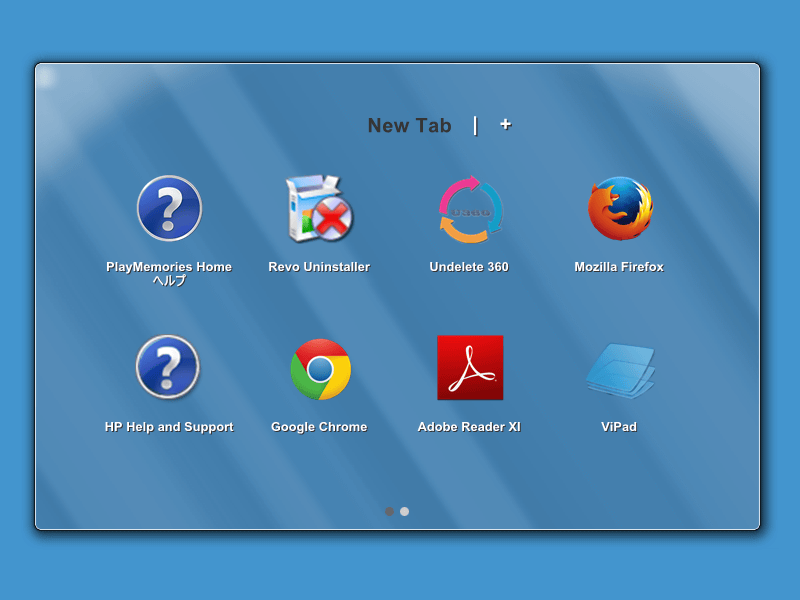Image resolution: width=800 pixels, height=600 pixels.
Task: Click the 'Mozilla Firefox' label text
Action: pos(619,267)
